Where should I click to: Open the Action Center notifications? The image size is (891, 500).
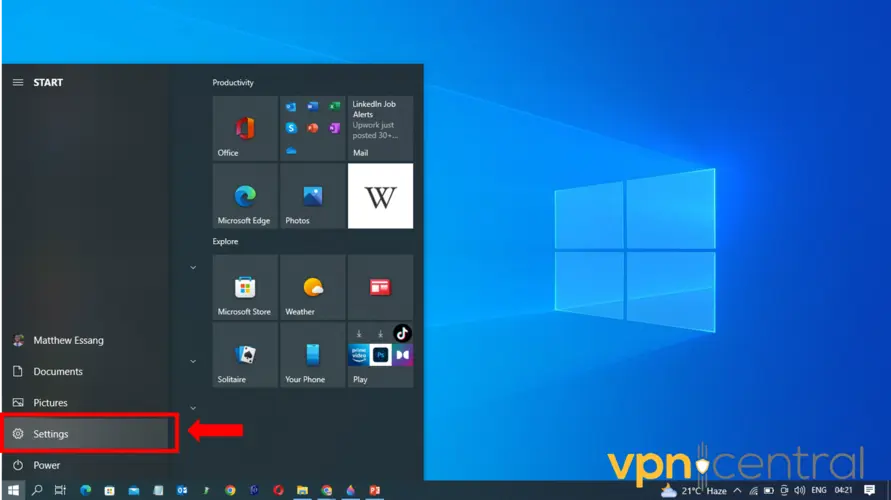click(869, 490)
